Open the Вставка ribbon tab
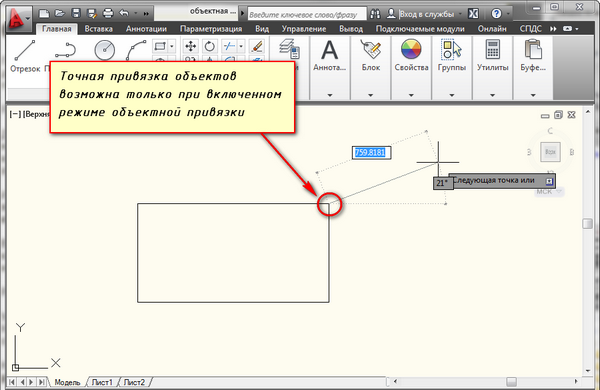Screen dimensions: 600x390 98,29
